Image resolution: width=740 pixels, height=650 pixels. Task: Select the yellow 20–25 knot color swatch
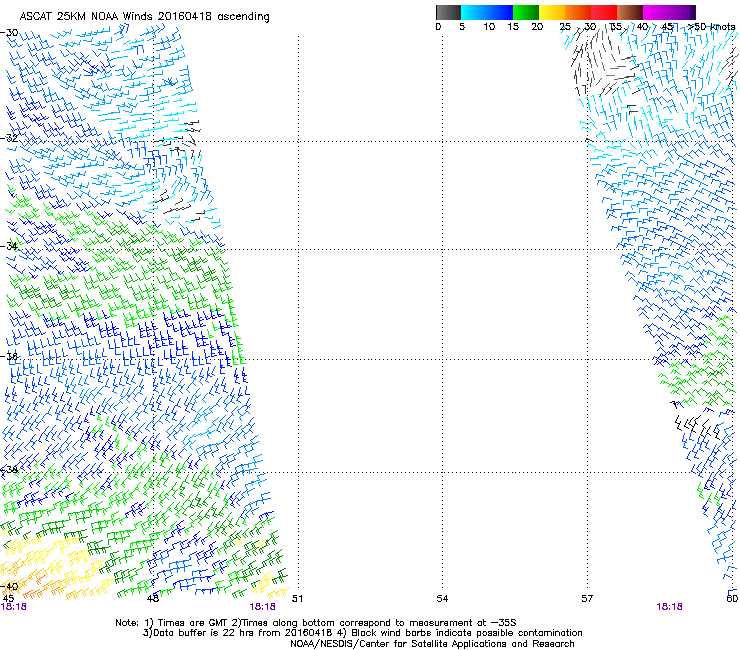[x=552, y=12]
